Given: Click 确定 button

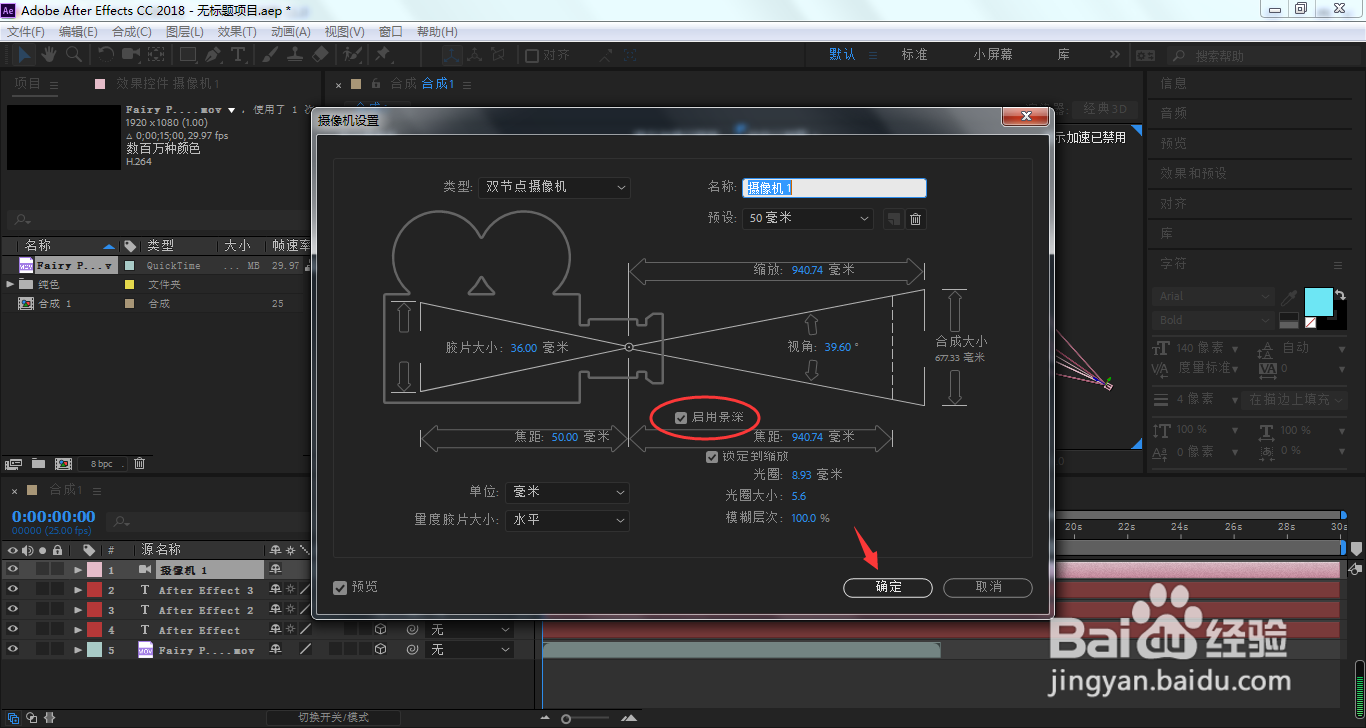Looking at the screenshot, I should pos(888,587).
